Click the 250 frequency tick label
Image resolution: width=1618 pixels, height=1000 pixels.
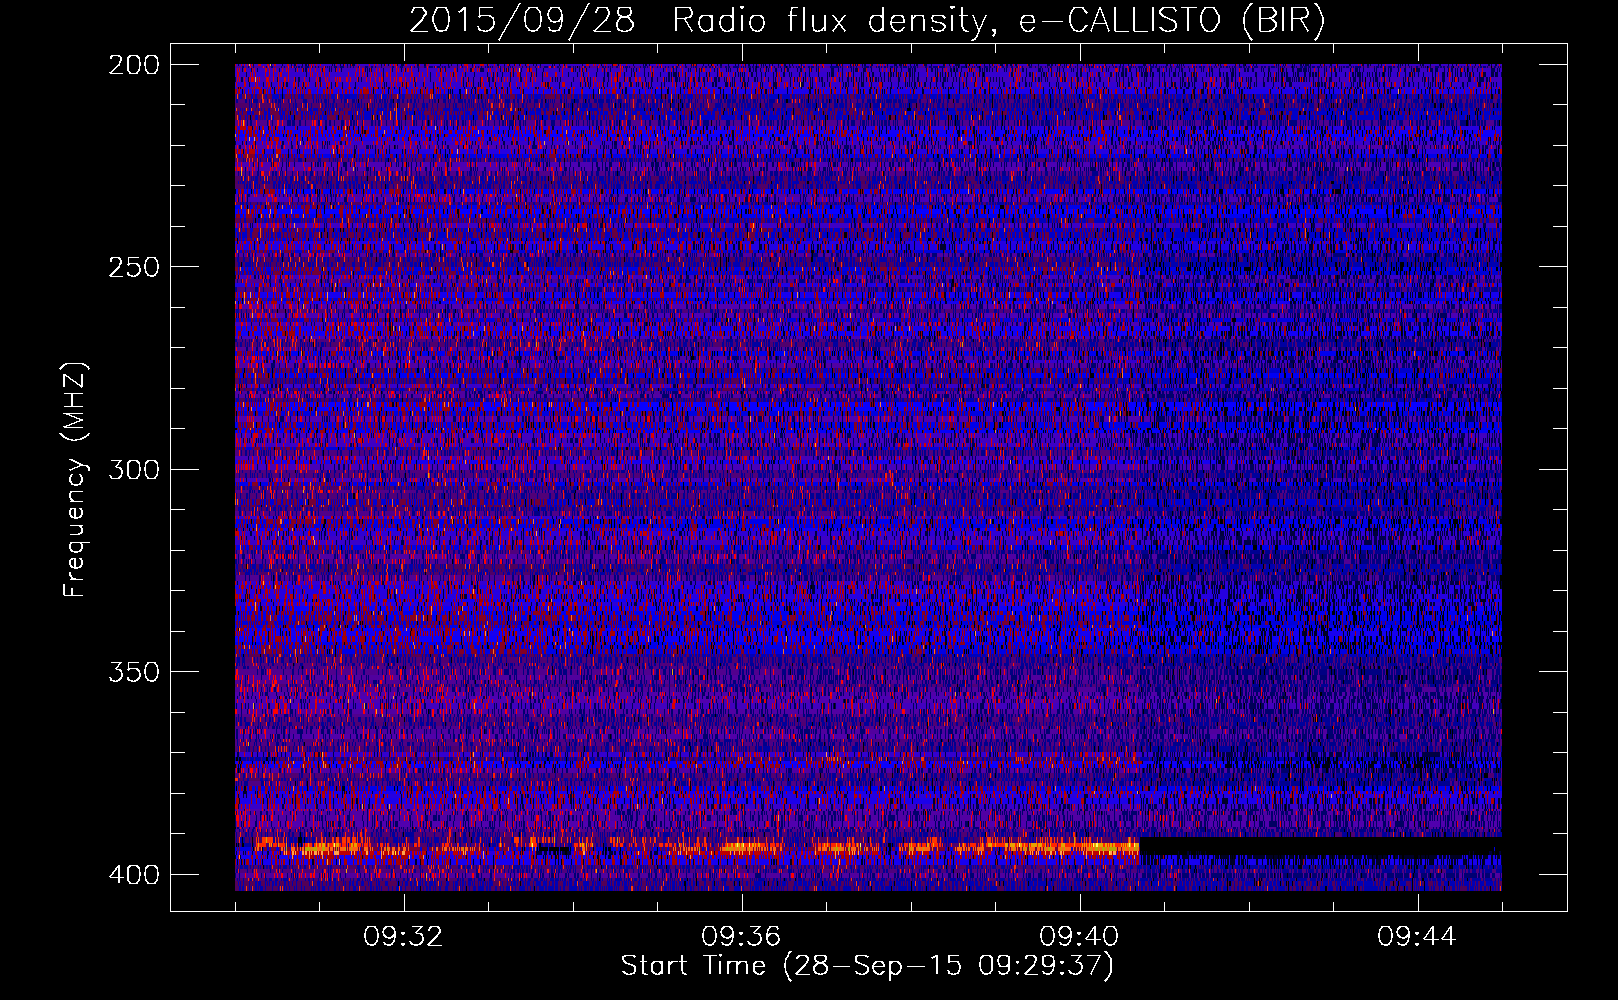[133, 267]
